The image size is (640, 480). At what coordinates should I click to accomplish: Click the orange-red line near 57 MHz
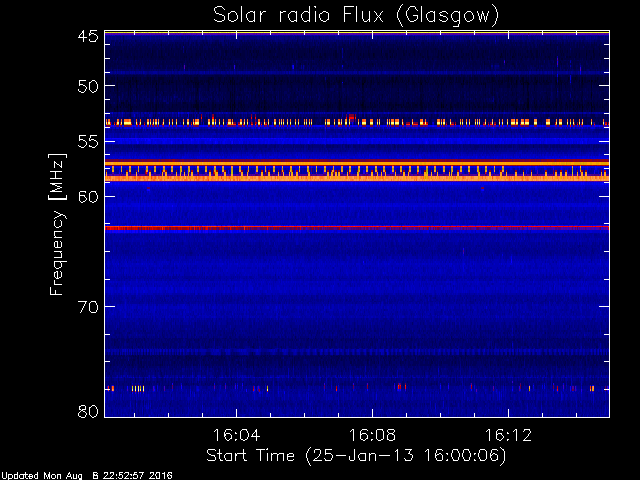(357, 163)
